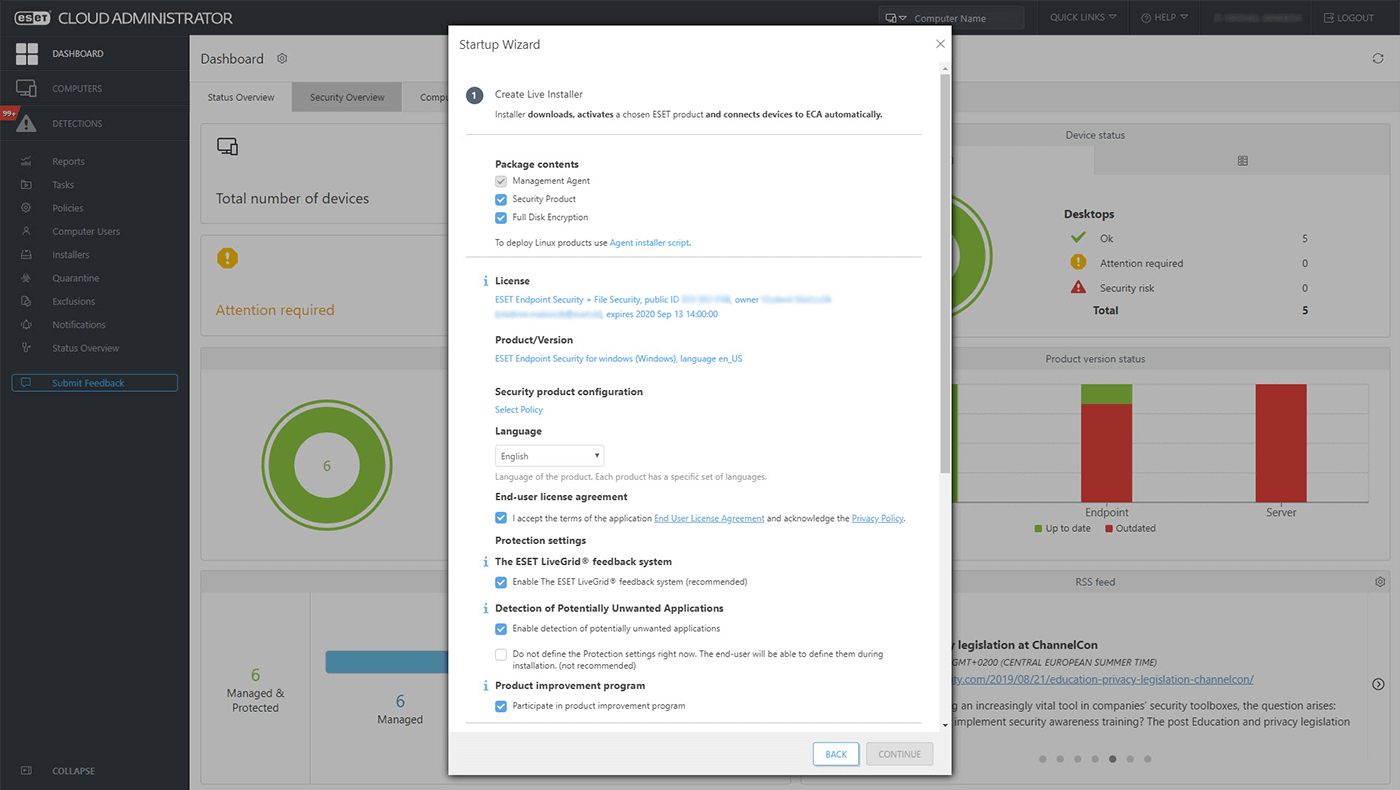The height and width of the screenshot is (790, 1400).
Task: Switch to the Security Overview tab
Action: click(347, 98)
